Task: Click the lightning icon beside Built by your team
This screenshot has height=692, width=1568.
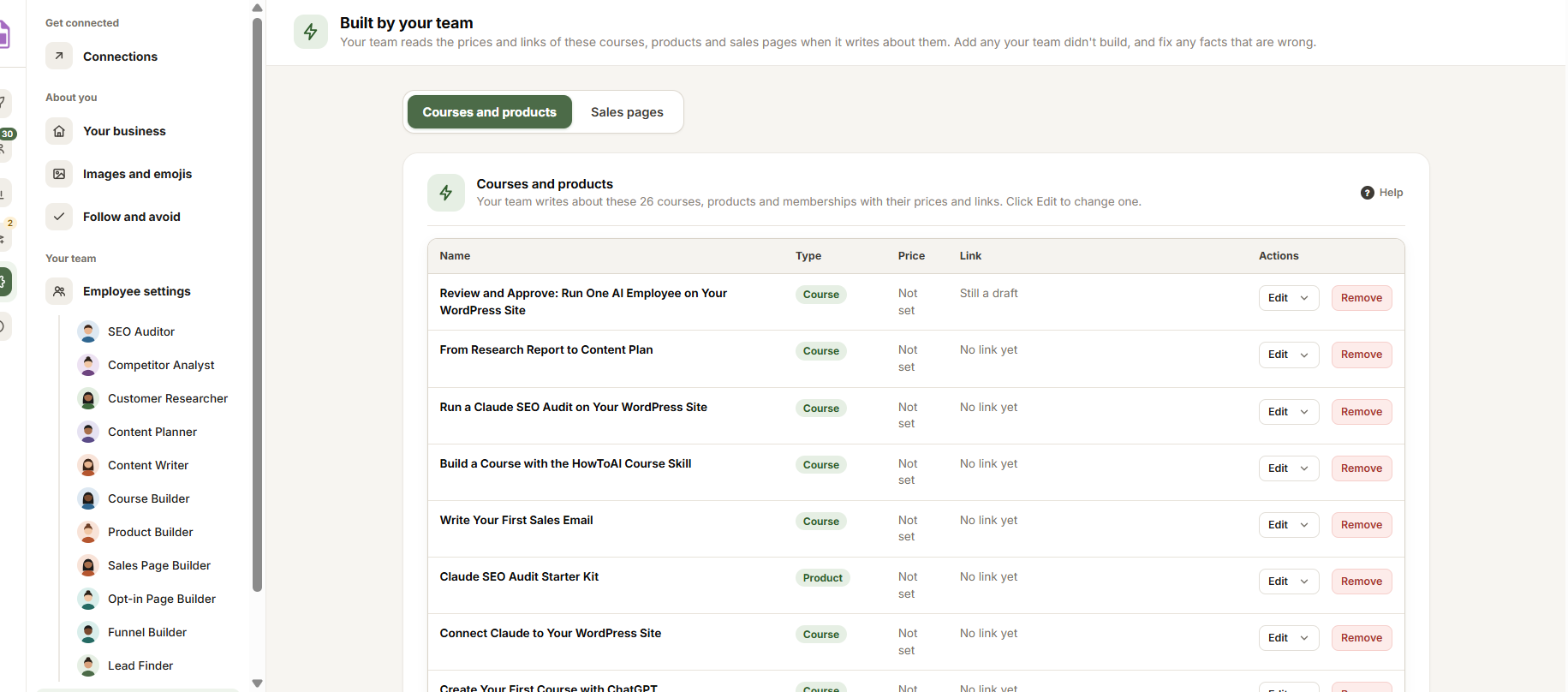Action: 311,31
